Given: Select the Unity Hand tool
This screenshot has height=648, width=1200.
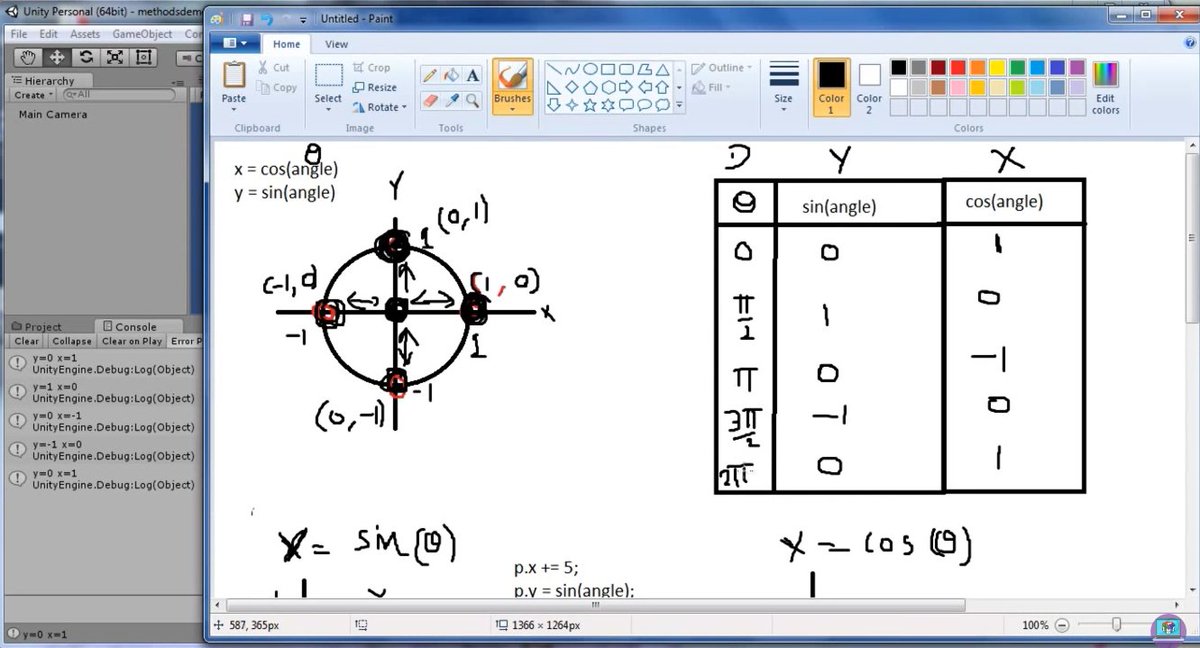Looking at the screenshot, I should point(29,58).
